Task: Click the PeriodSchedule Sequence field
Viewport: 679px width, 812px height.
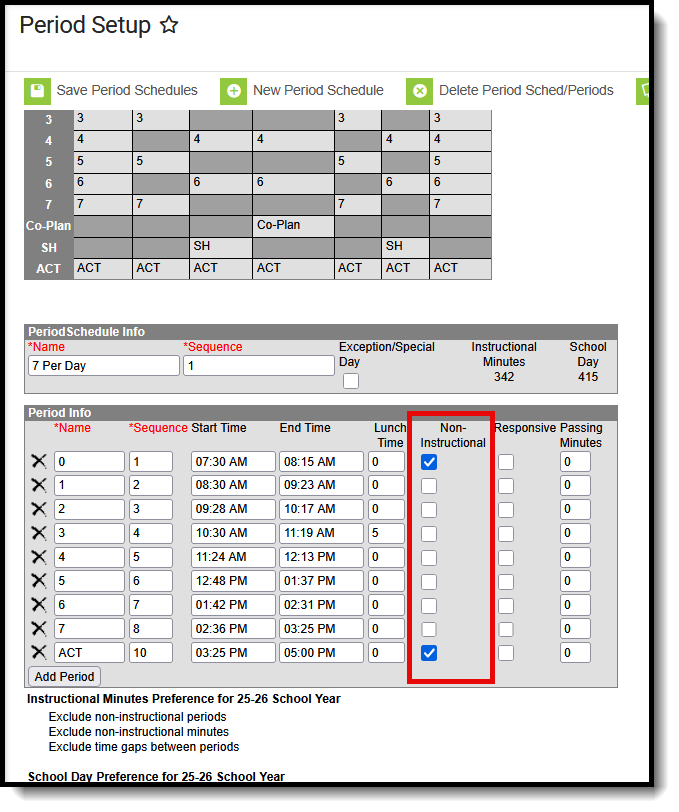Action: click(x=258, y=366)
